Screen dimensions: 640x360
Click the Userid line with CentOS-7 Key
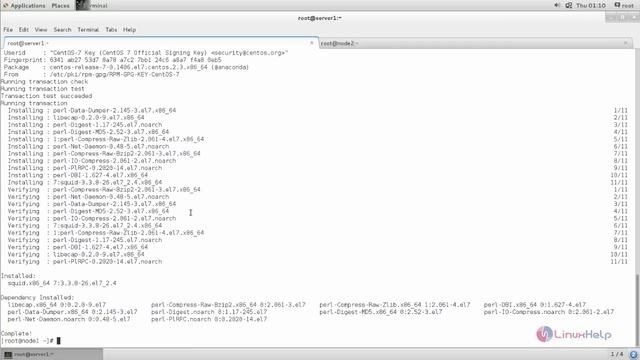(x=146, y=53)
